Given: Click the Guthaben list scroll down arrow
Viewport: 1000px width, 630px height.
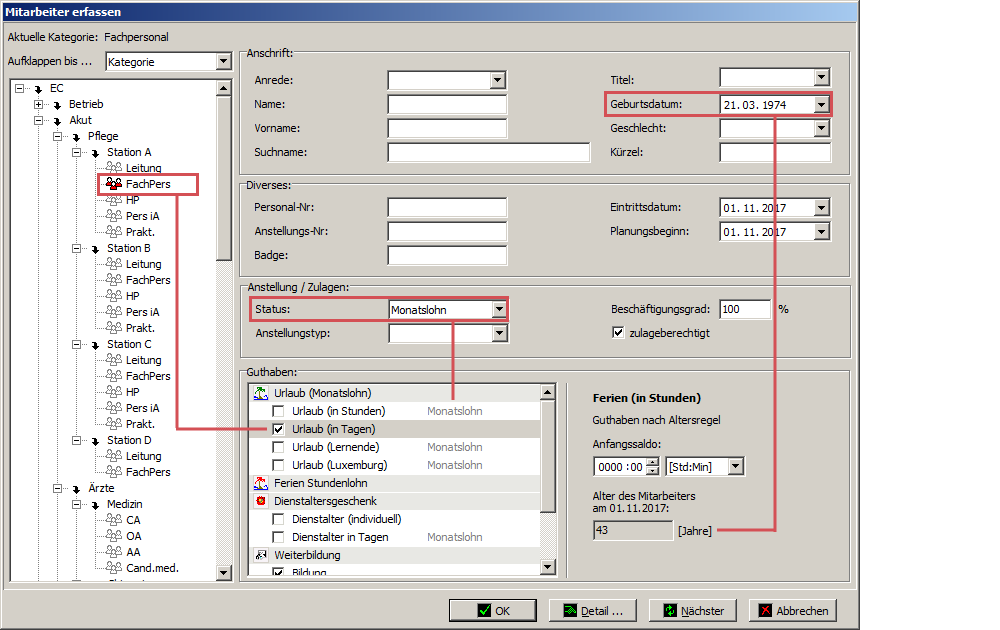Looking at the screenshot, I should click(x=547, y=566).
